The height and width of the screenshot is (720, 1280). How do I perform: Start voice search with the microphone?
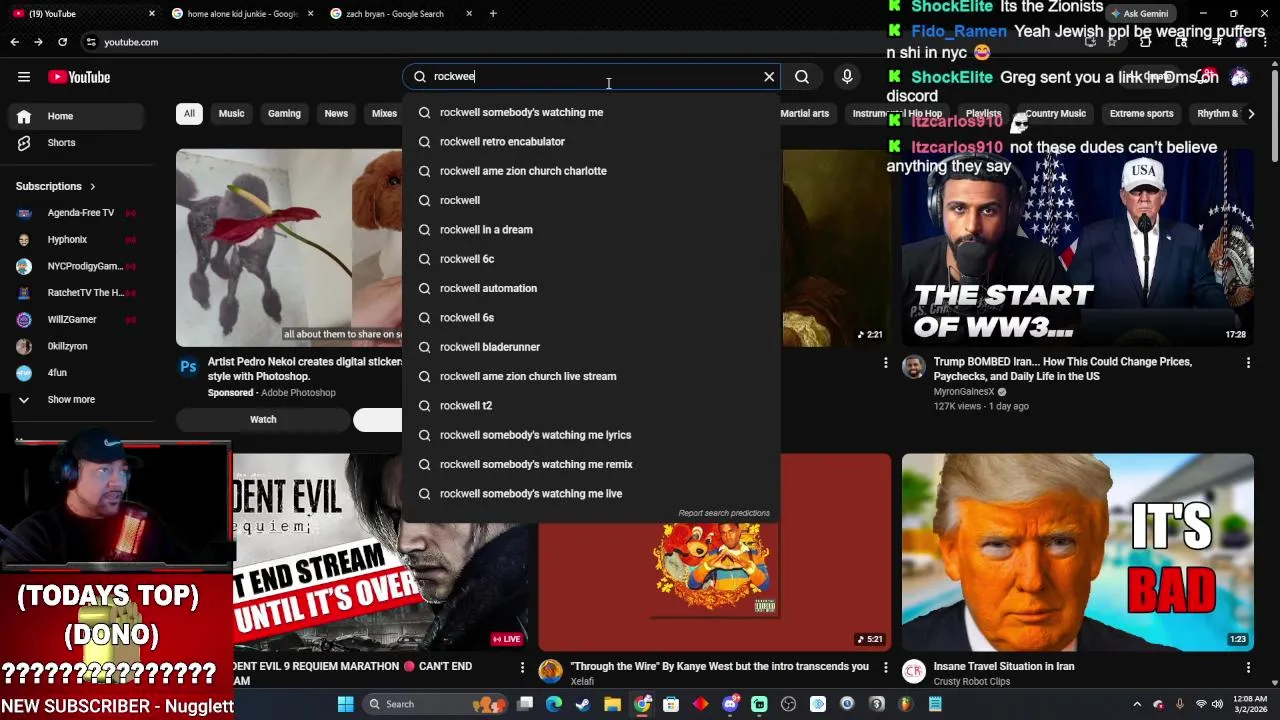pos(847,77)
